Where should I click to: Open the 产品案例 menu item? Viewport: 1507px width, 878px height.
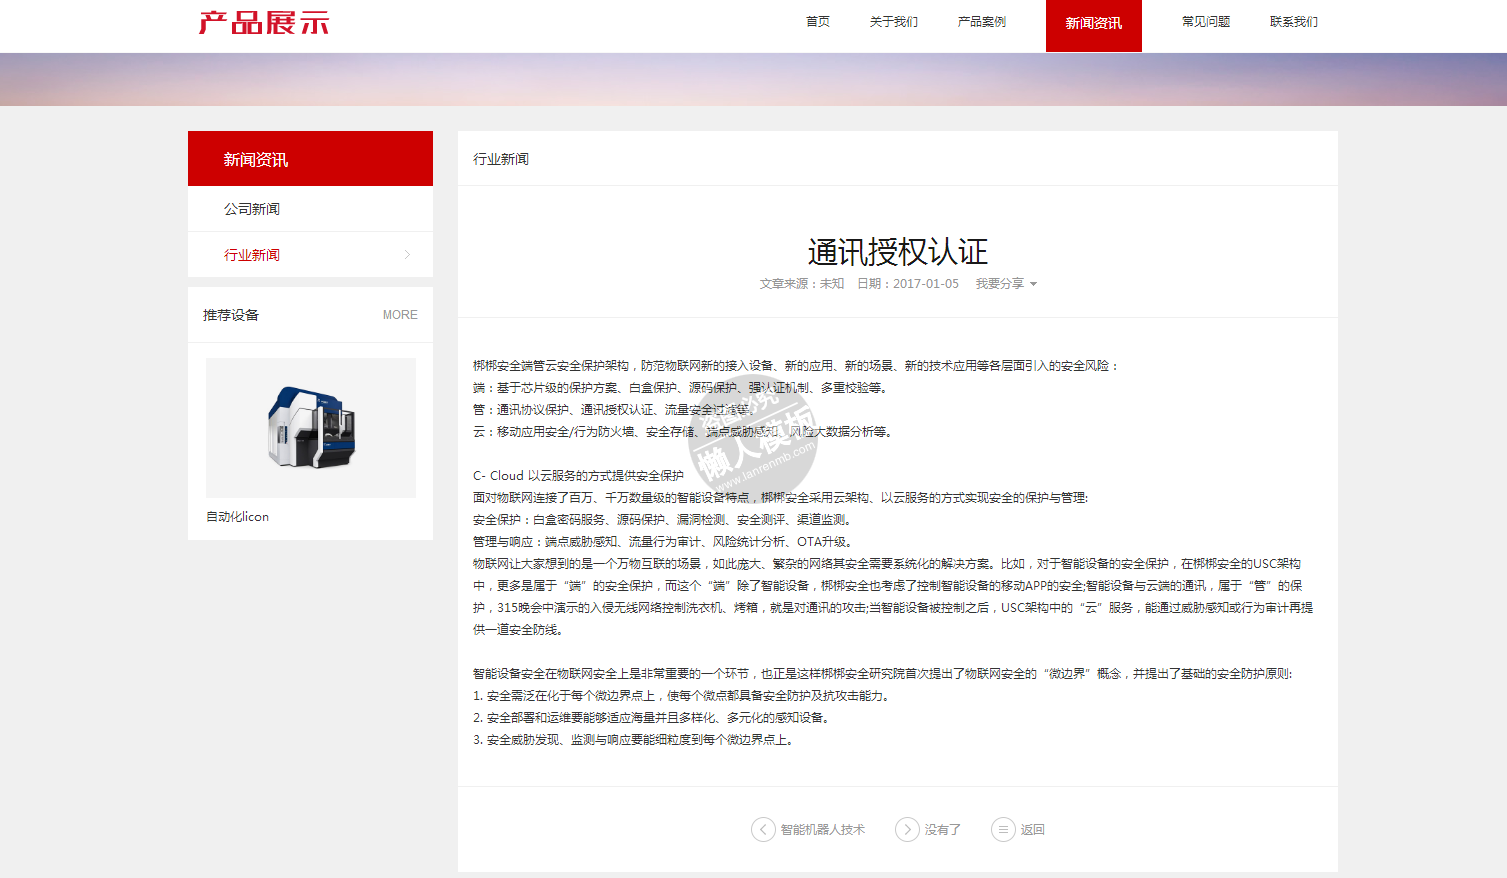[981, 22]
